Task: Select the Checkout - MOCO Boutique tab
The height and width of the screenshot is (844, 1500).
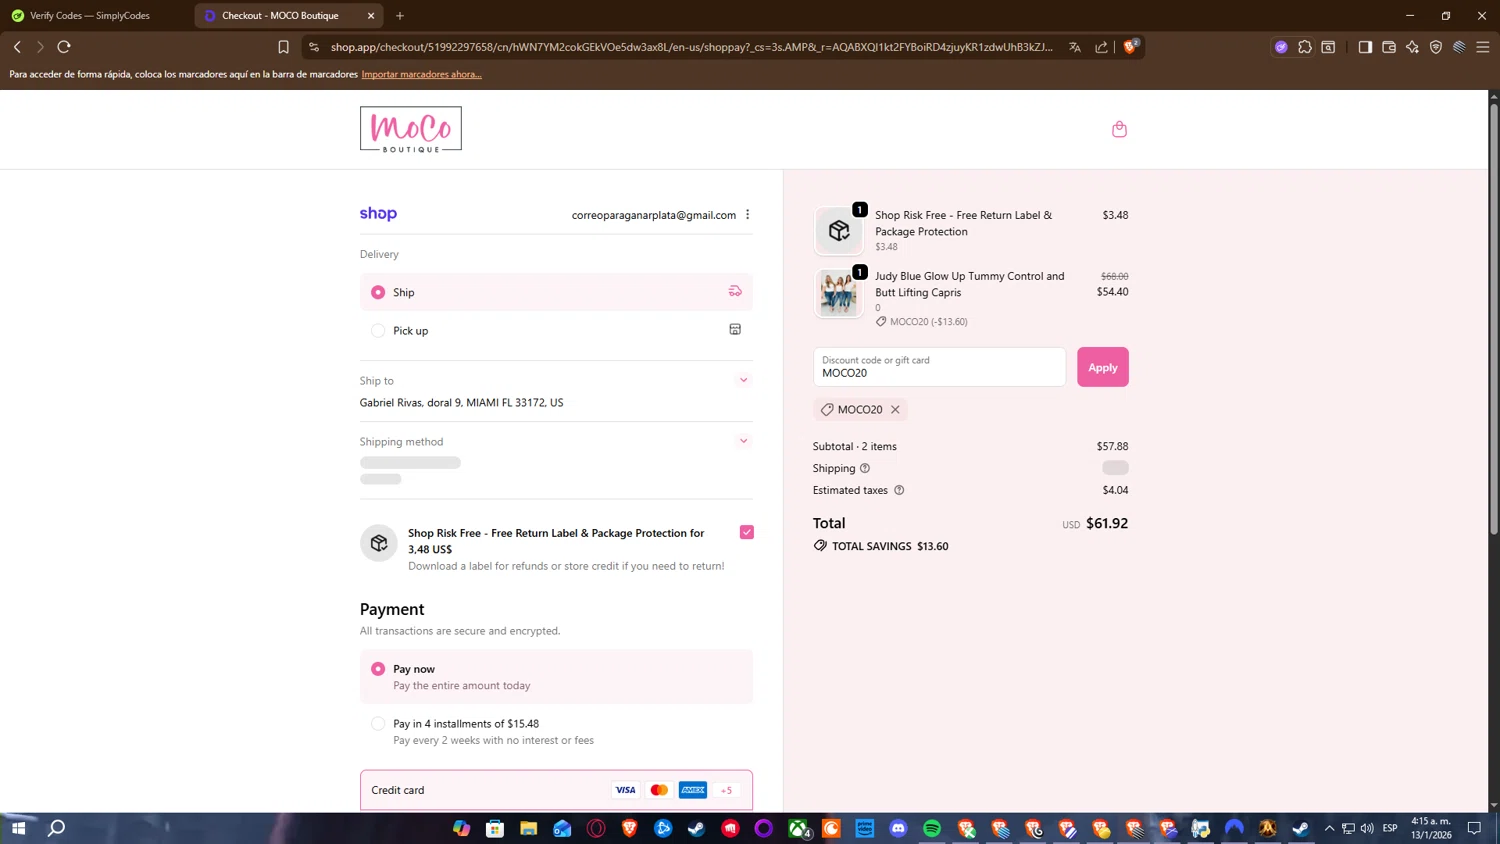Action: (290, 16)
